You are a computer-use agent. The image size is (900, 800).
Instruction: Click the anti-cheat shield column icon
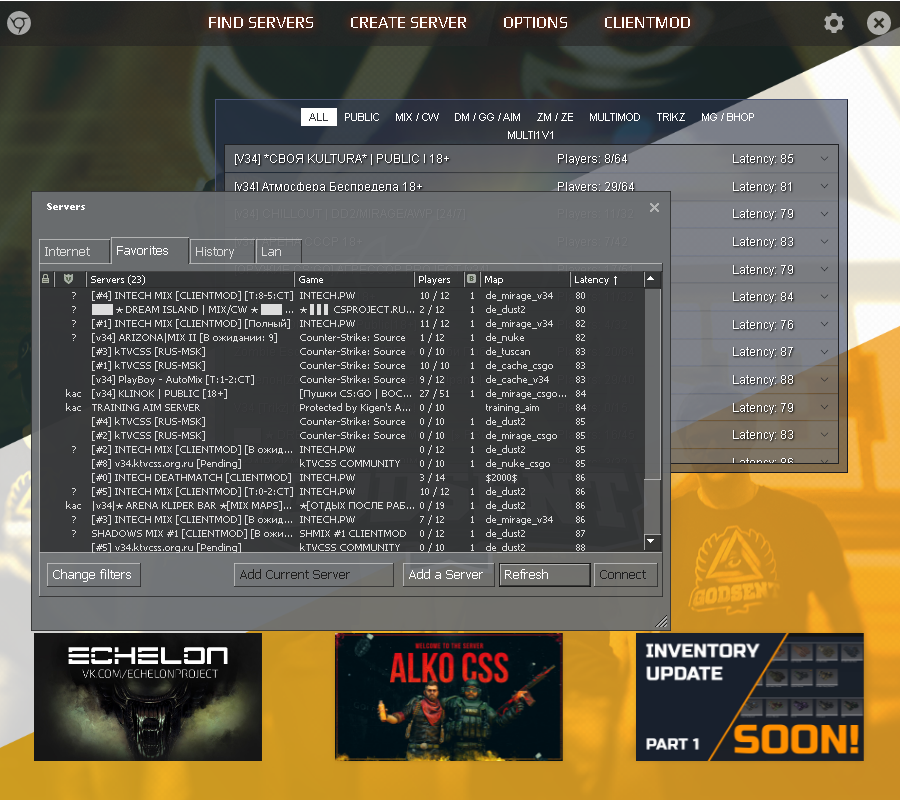68,279
